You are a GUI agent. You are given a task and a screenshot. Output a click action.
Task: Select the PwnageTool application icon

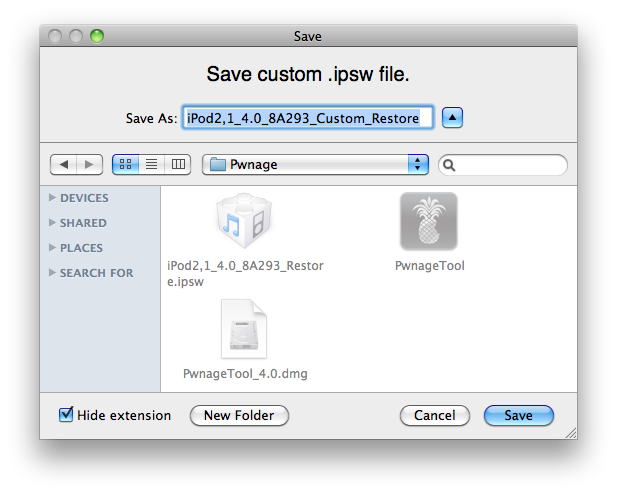[x=429, y=222]
